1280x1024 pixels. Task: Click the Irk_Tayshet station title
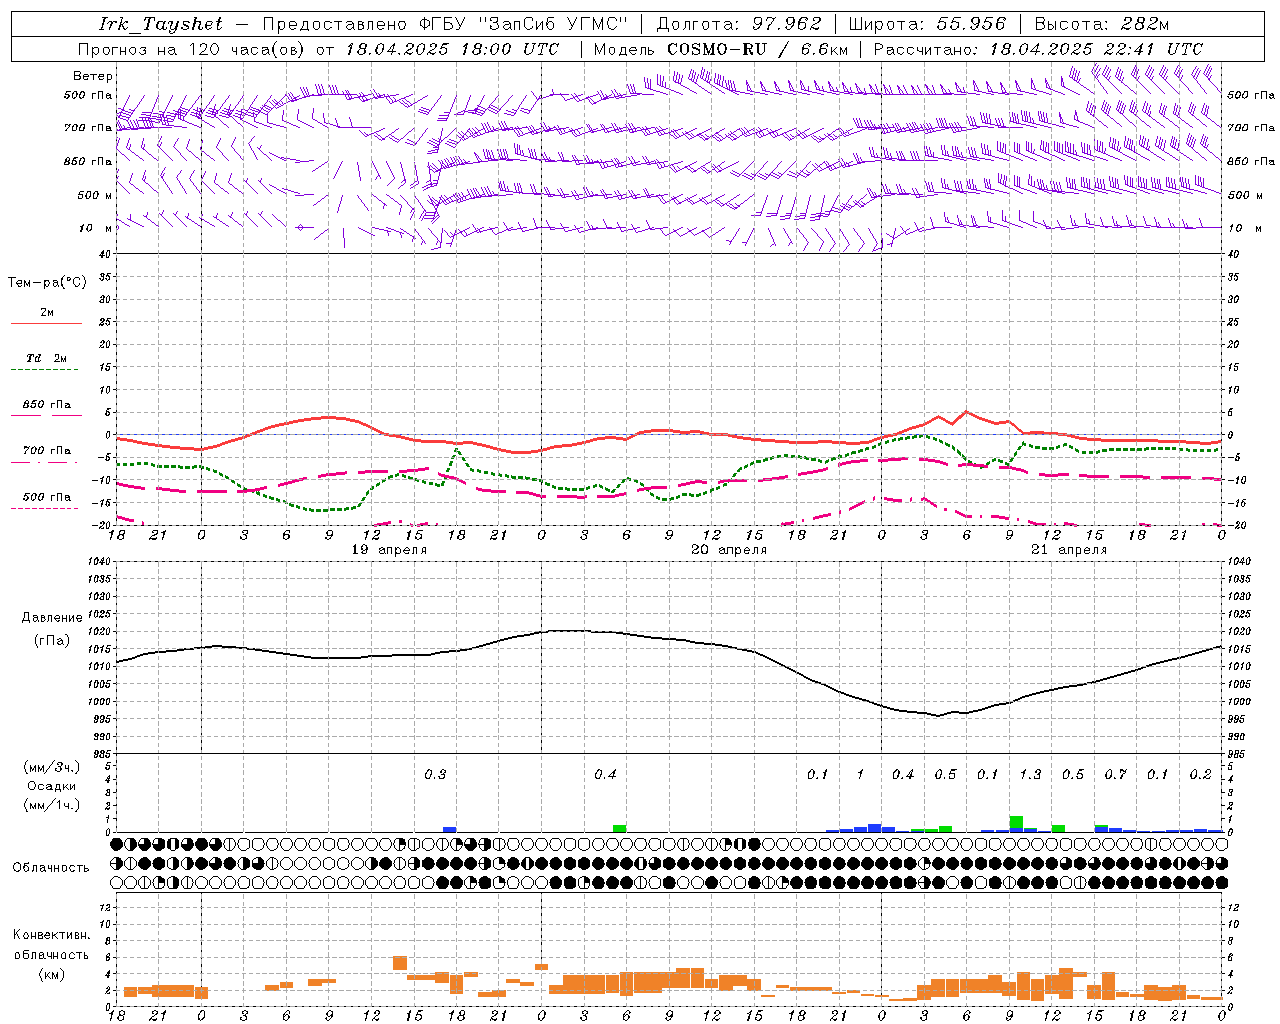pos(161,24)
